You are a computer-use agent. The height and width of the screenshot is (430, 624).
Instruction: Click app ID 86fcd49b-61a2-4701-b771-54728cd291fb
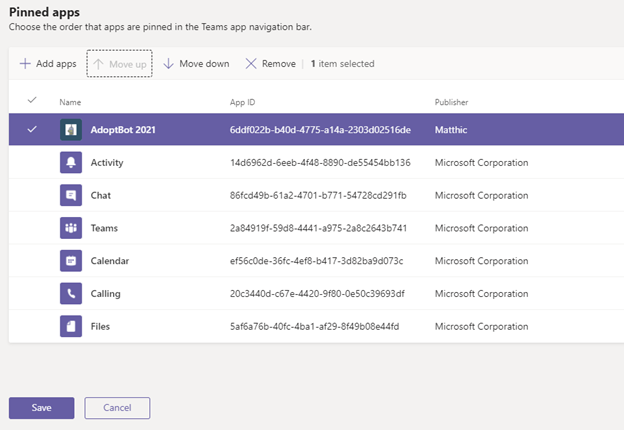(318, 195)
